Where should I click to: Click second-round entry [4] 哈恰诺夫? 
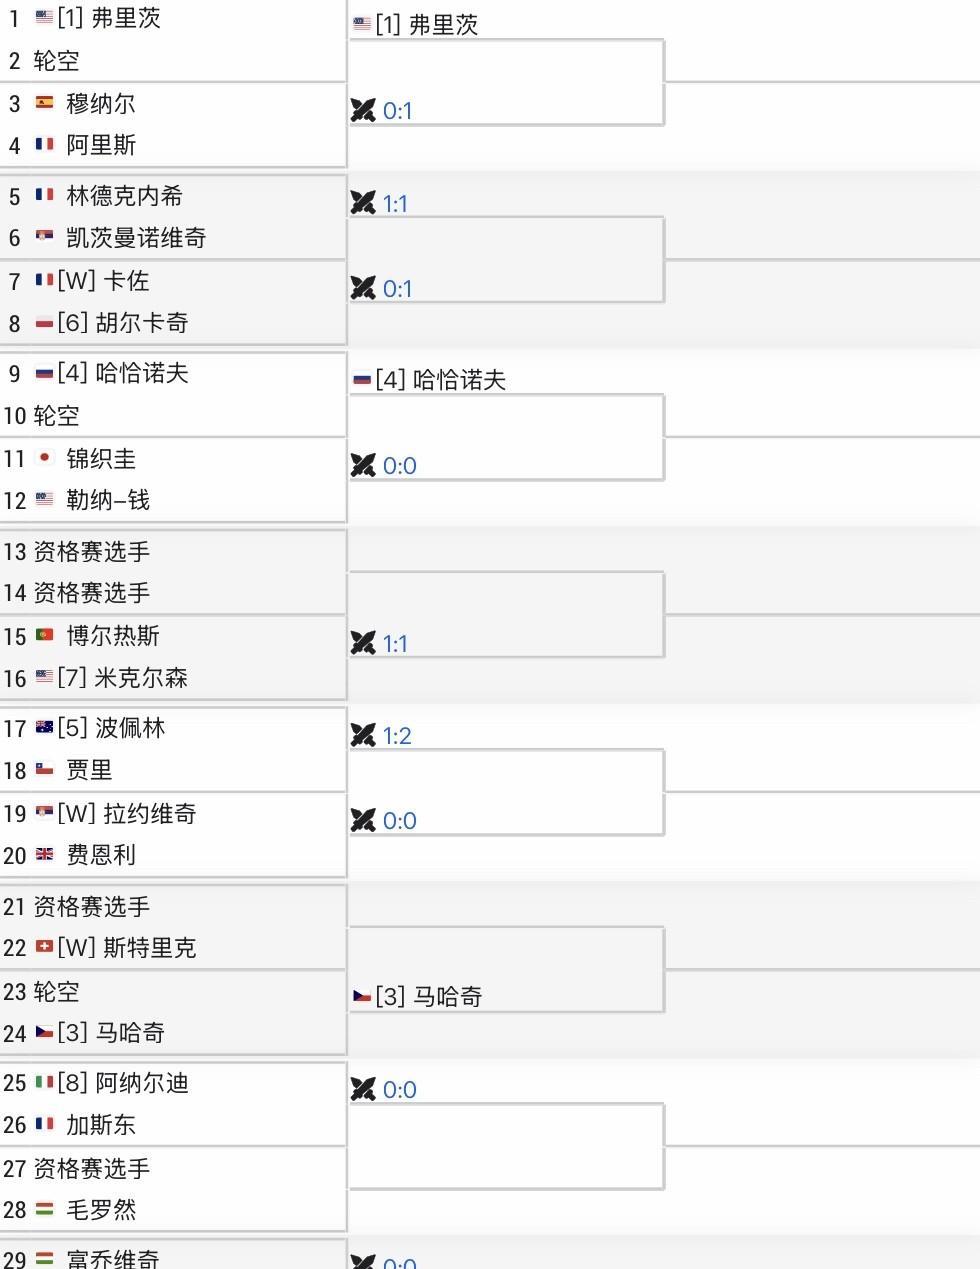pyautogui.click(x=440, y=380)
